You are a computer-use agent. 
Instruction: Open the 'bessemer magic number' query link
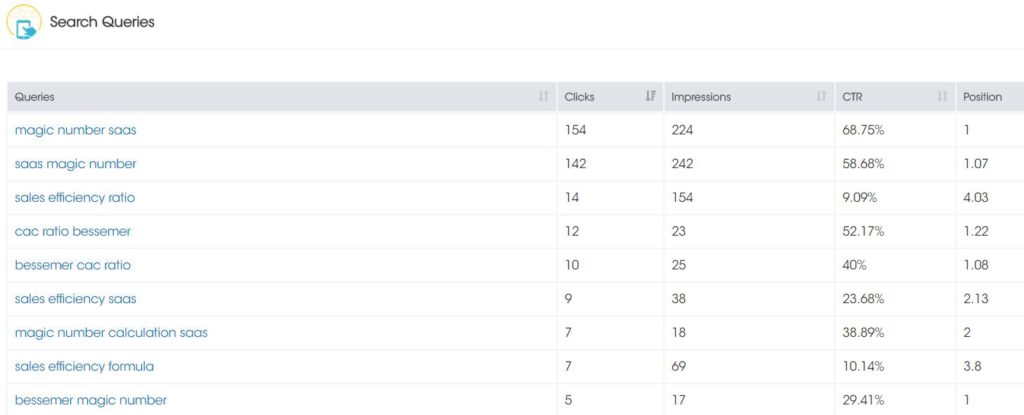pos(91,400)
